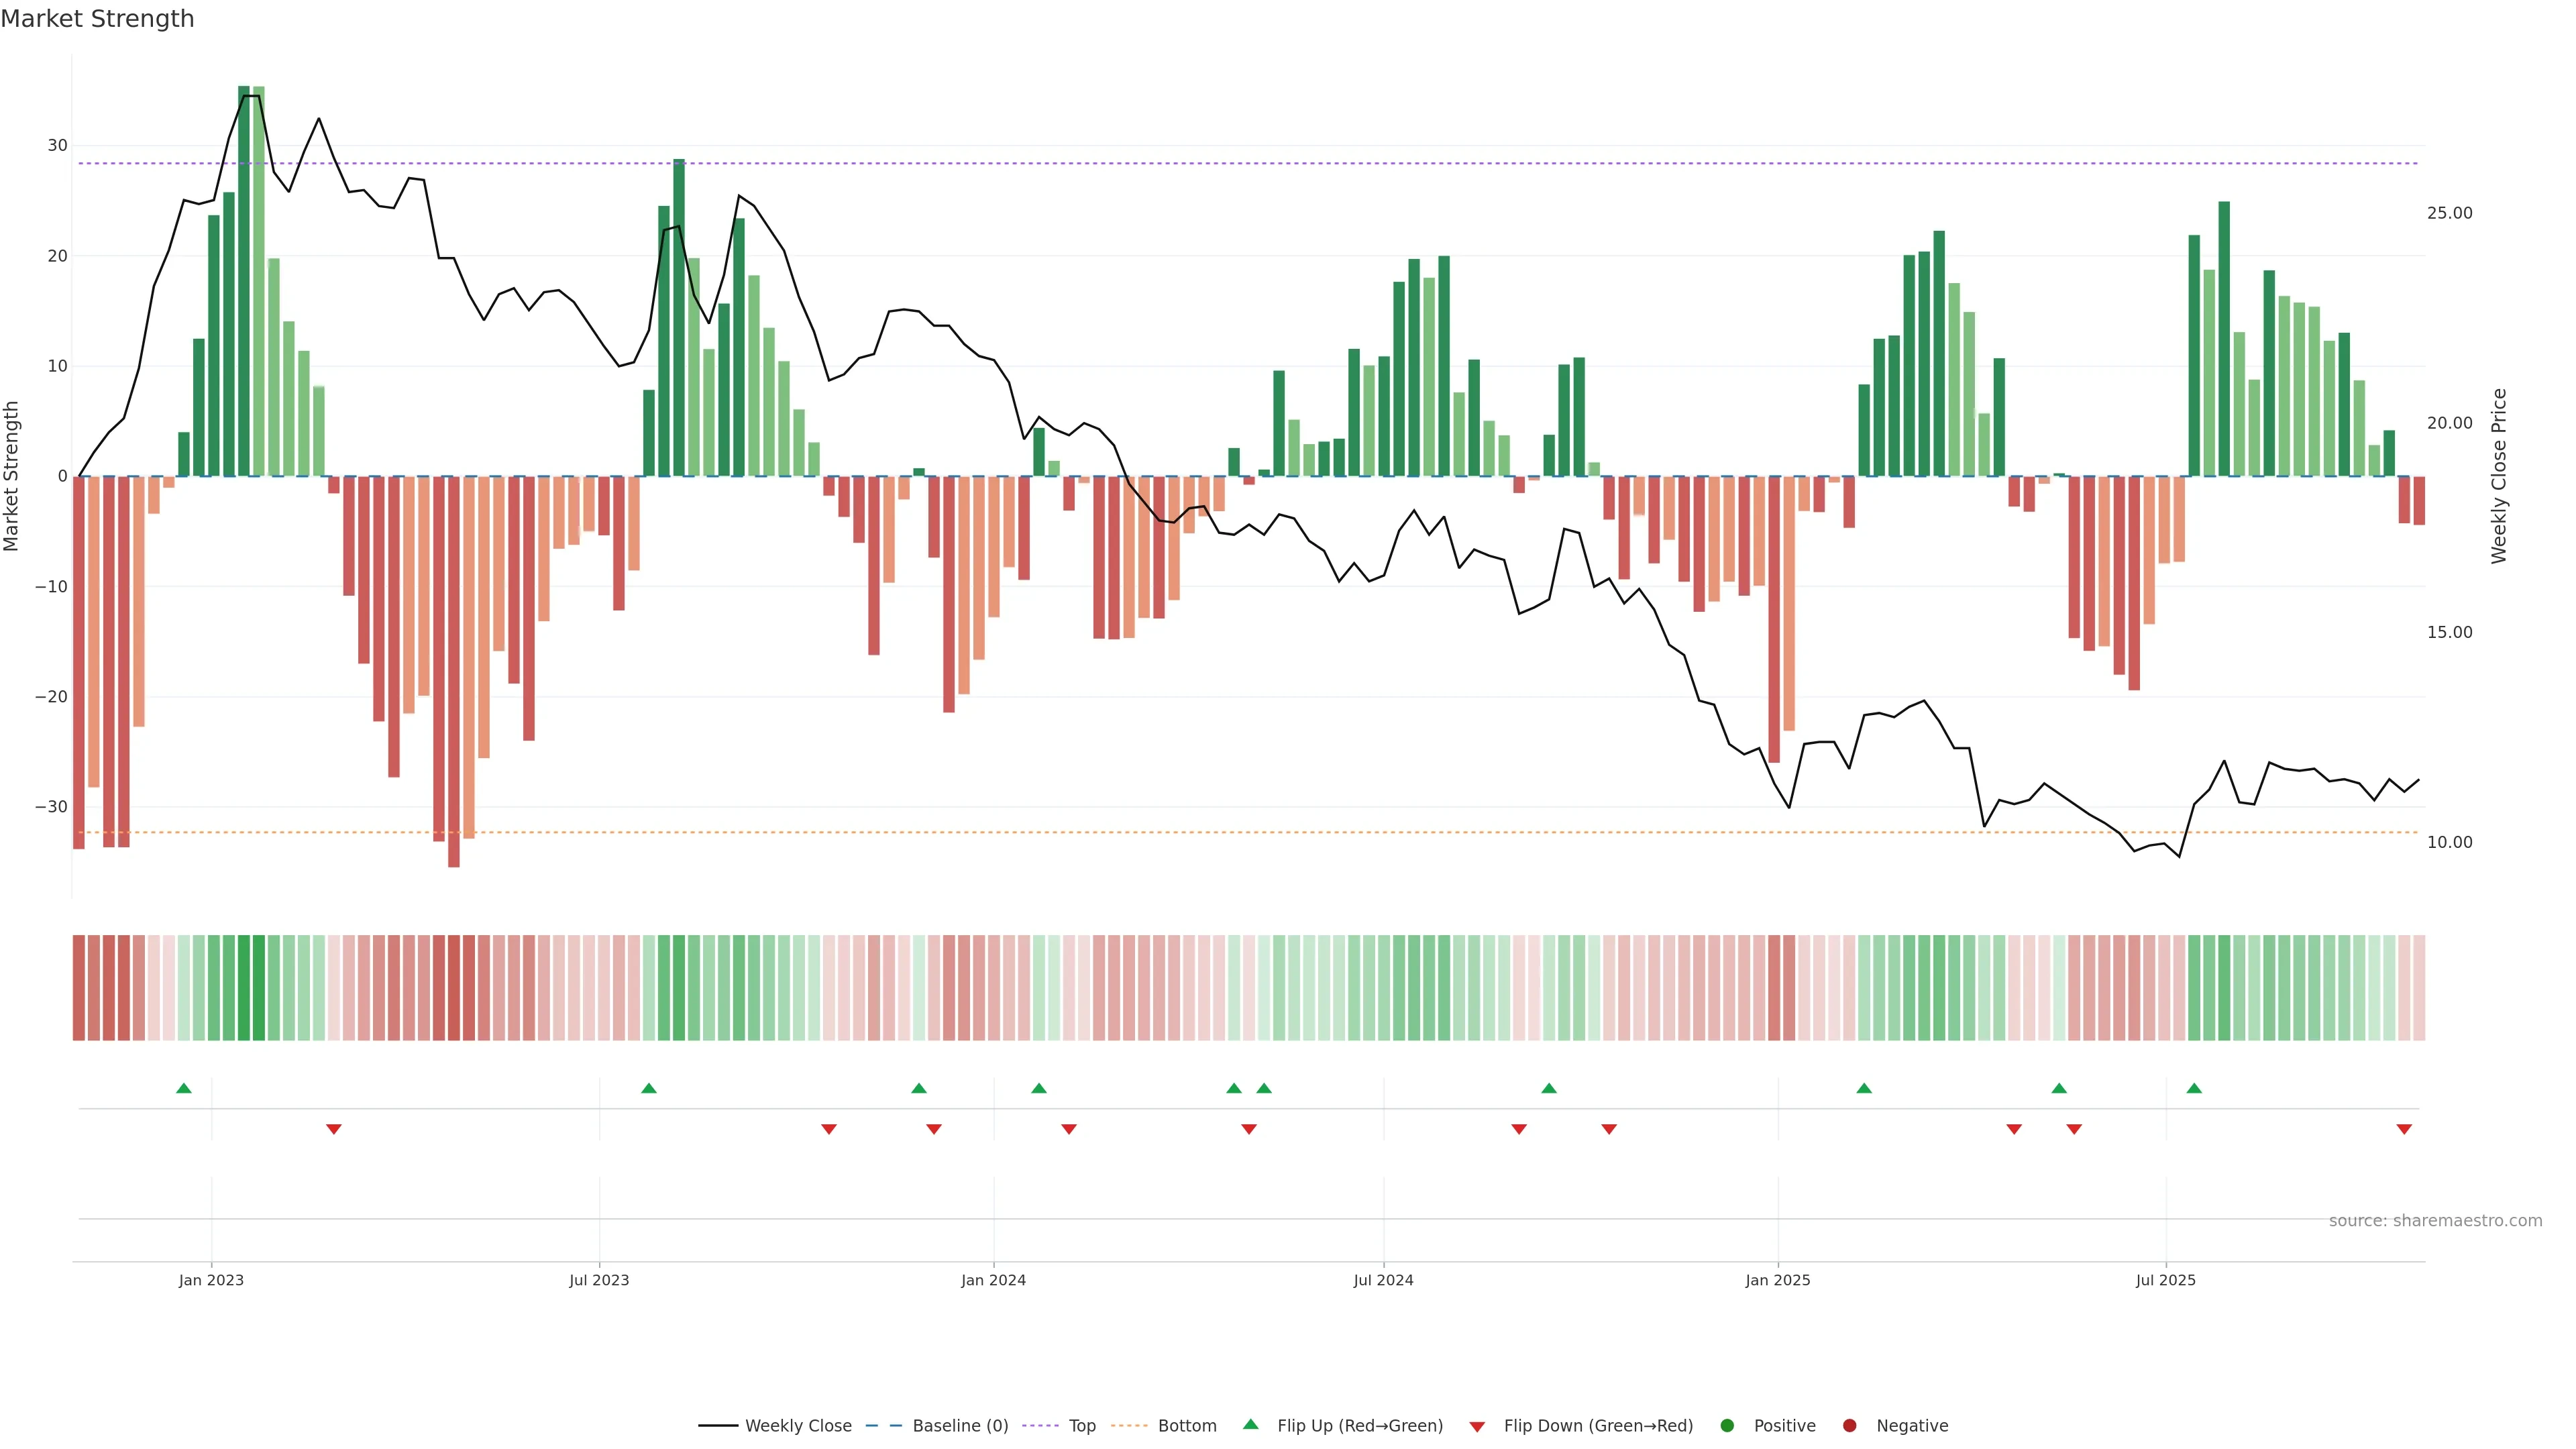
Task: Click the Jan 2023 x-axis label
Action: pos(211,1280)
